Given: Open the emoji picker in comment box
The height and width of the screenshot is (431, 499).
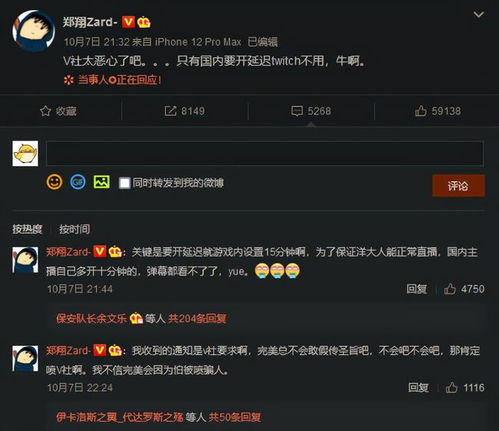Looking at the screenshot, I should click(54, 182).
